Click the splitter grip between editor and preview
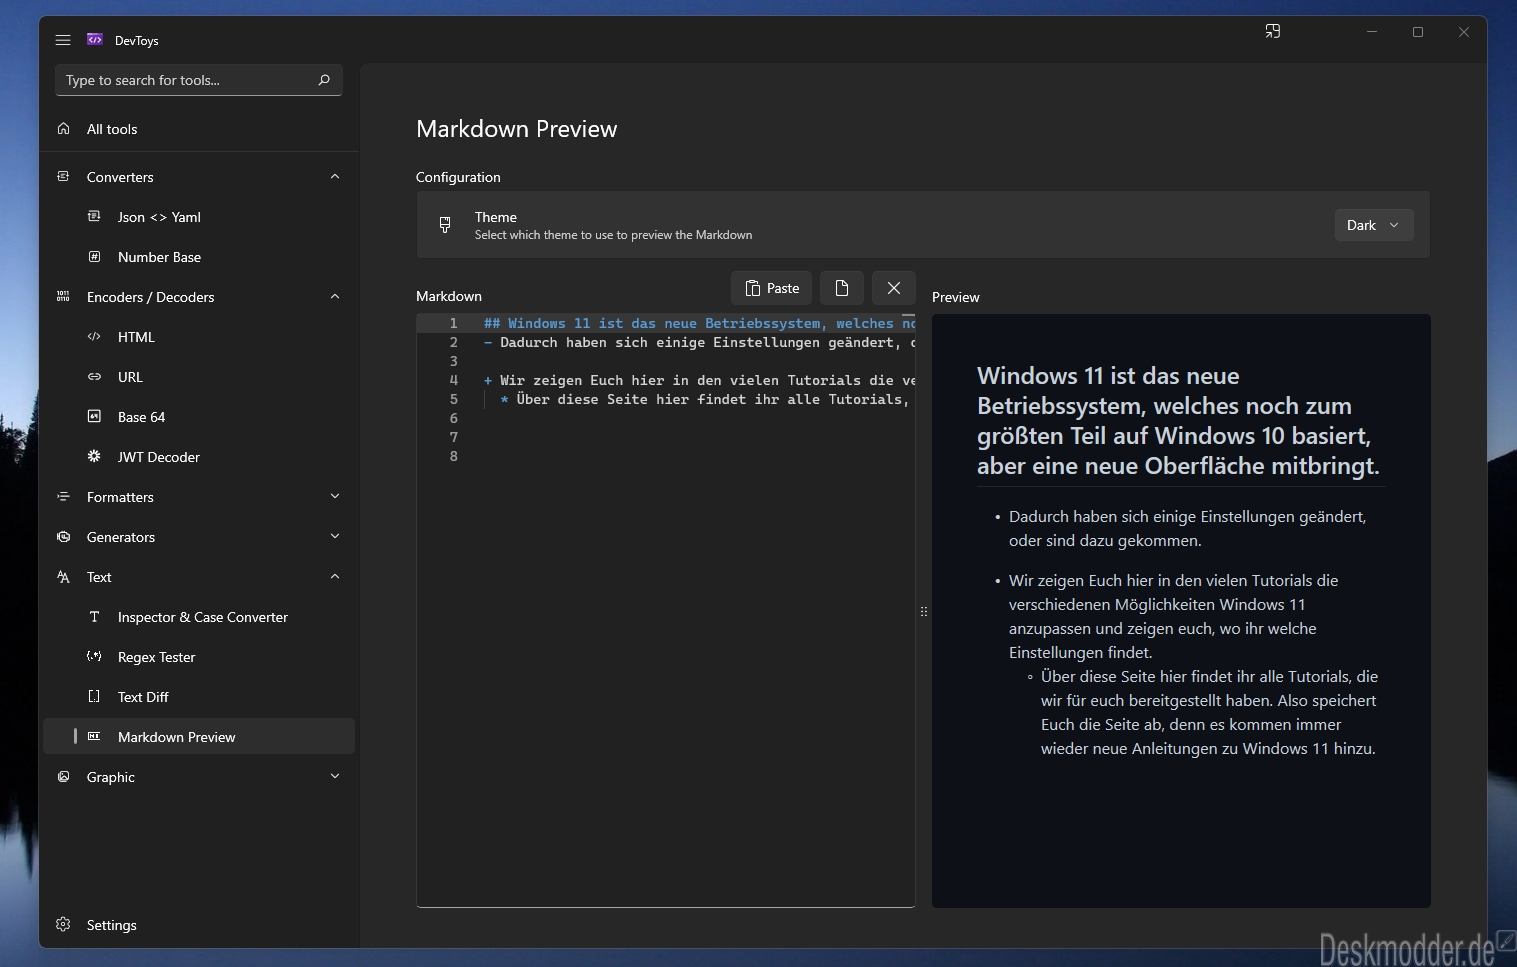 tap(924, 611)
